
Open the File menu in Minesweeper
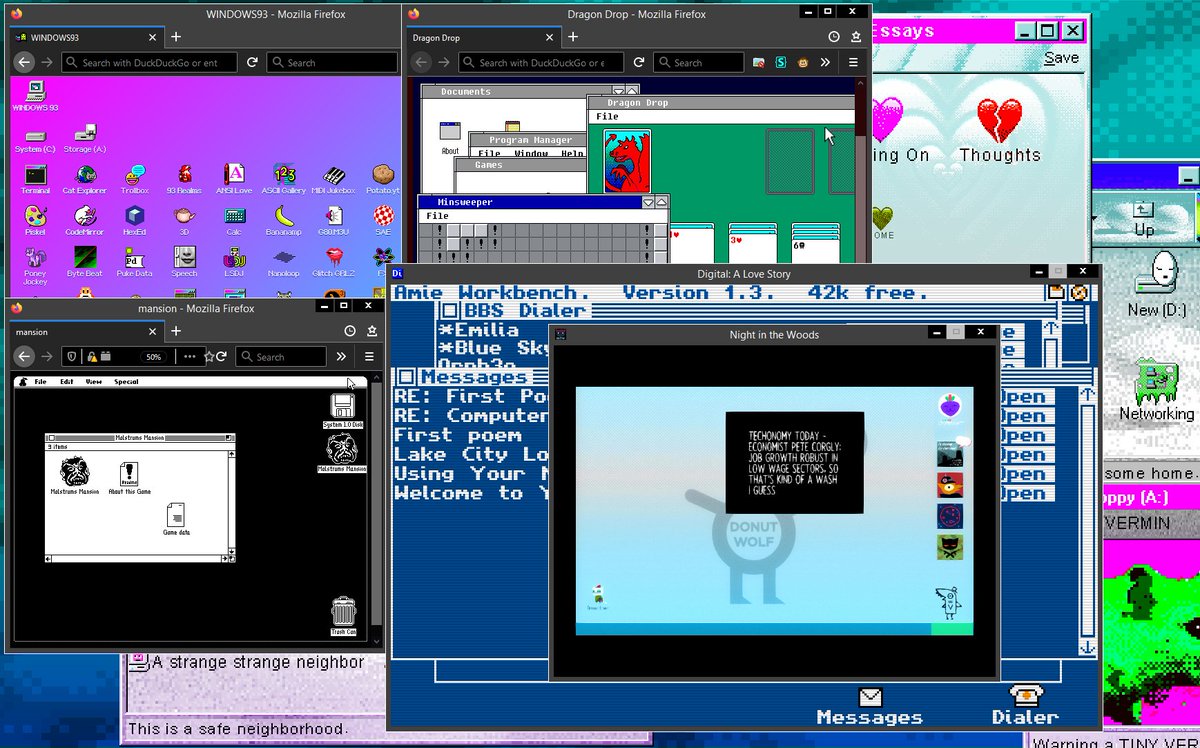437,216
